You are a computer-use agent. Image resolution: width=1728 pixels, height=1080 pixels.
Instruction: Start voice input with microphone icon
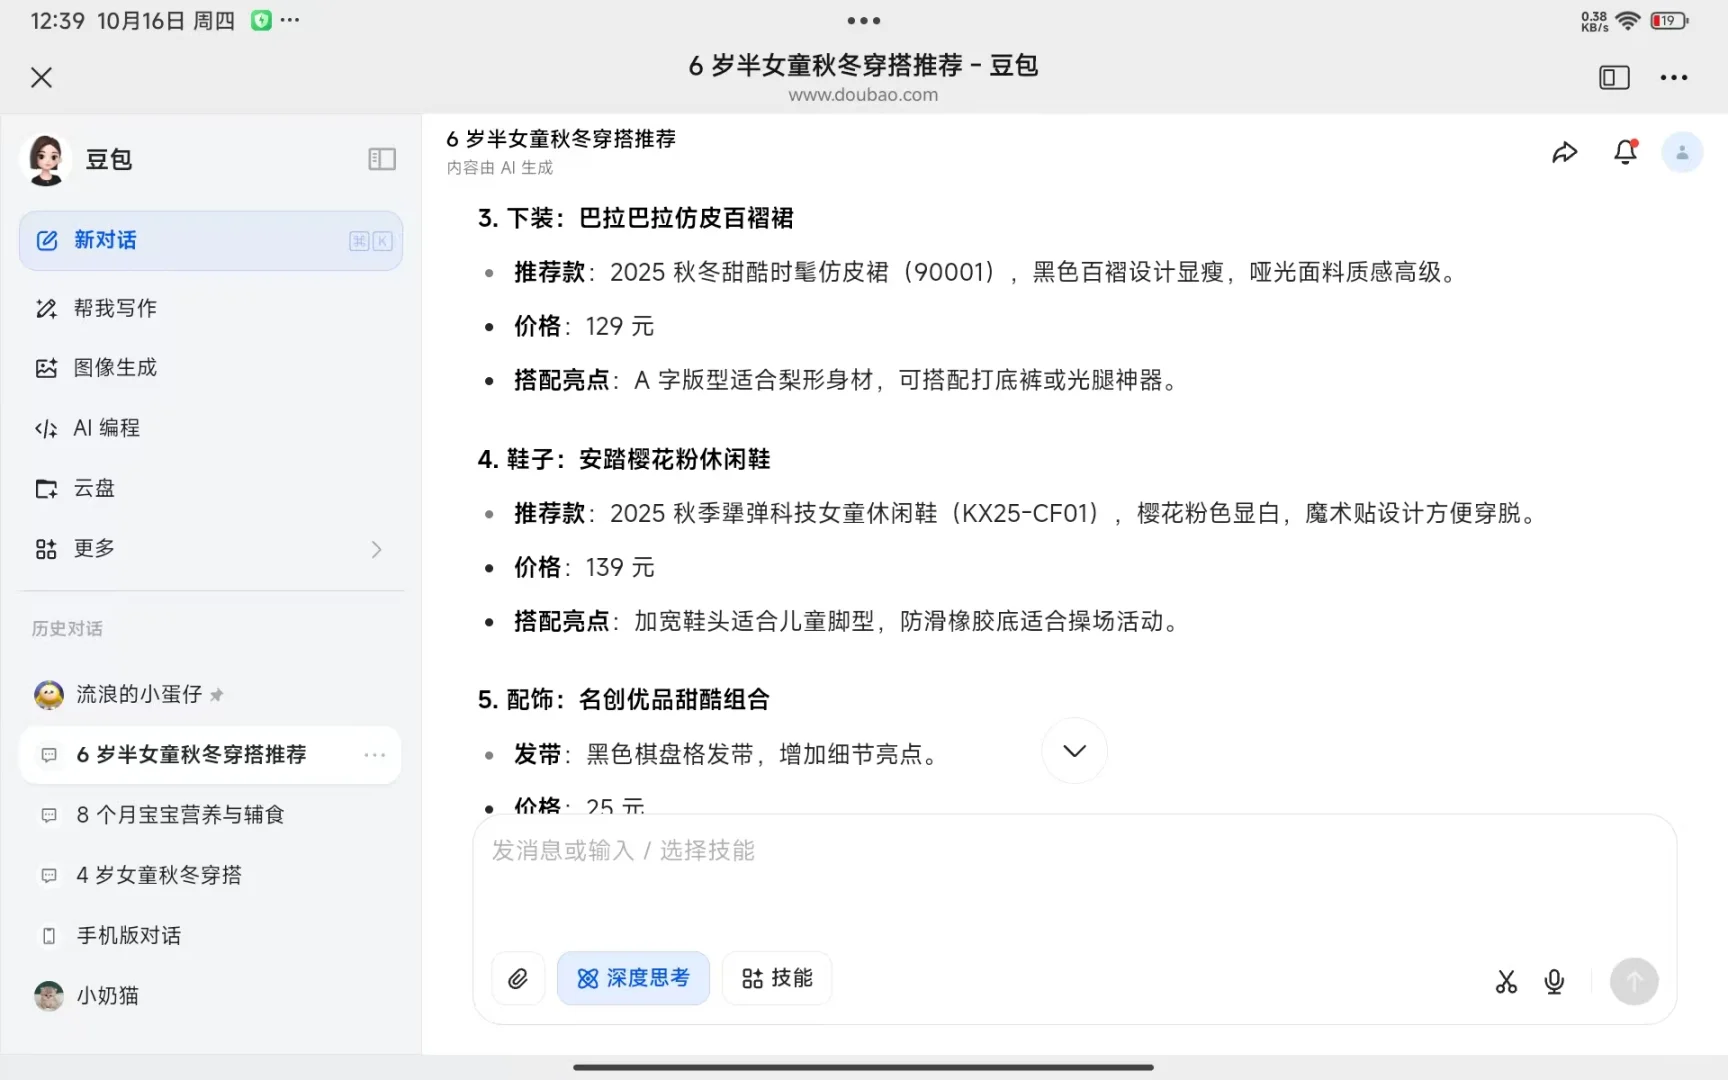point(1554,982)
